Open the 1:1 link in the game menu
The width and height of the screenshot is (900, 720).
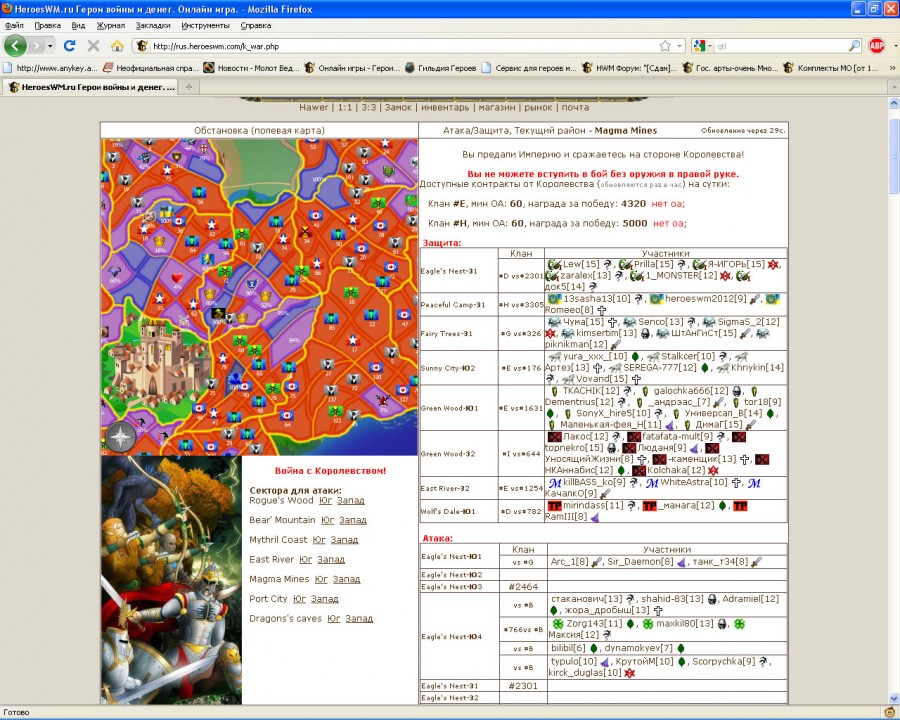pos(345,107)
